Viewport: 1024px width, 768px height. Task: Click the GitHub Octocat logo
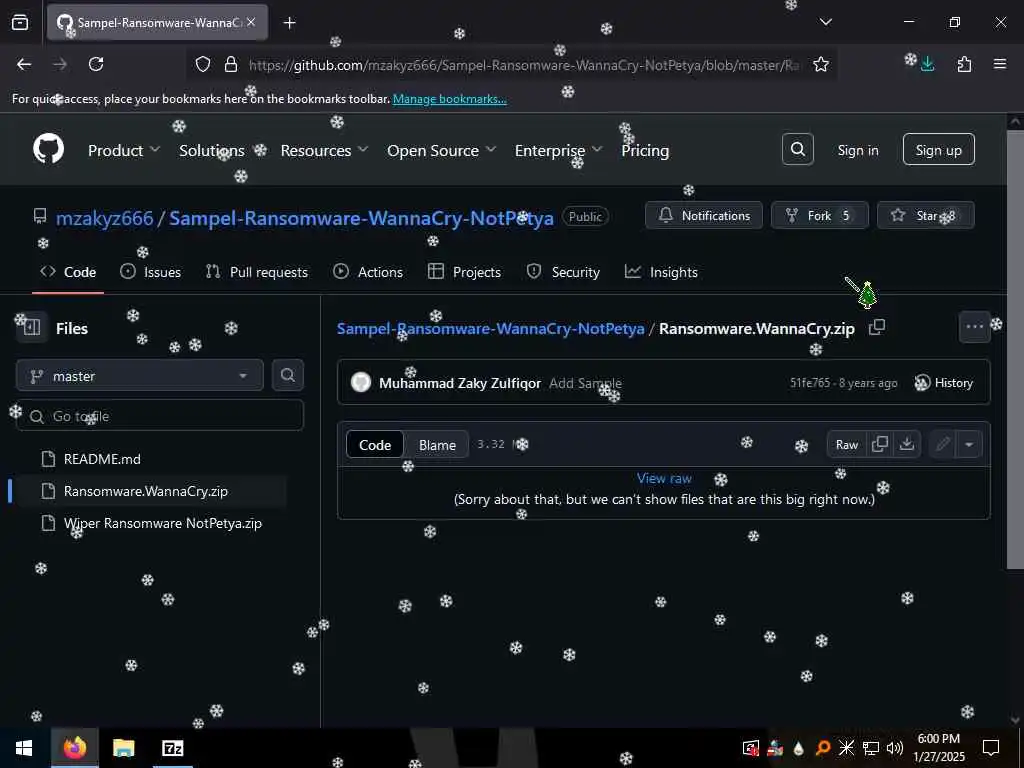click(x=48, y=150)
